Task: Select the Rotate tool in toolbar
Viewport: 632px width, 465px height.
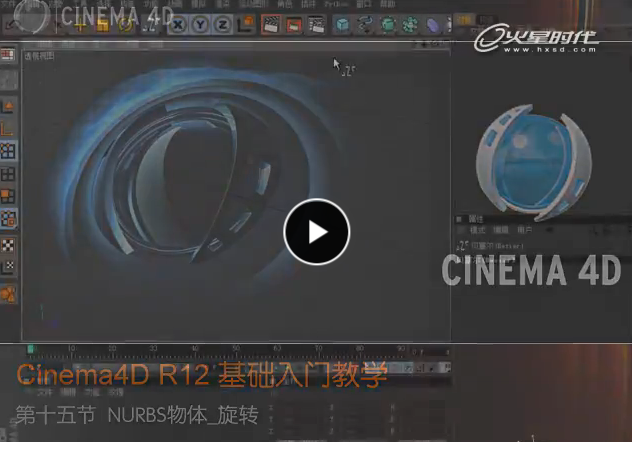Action: [x=126, y=25]
